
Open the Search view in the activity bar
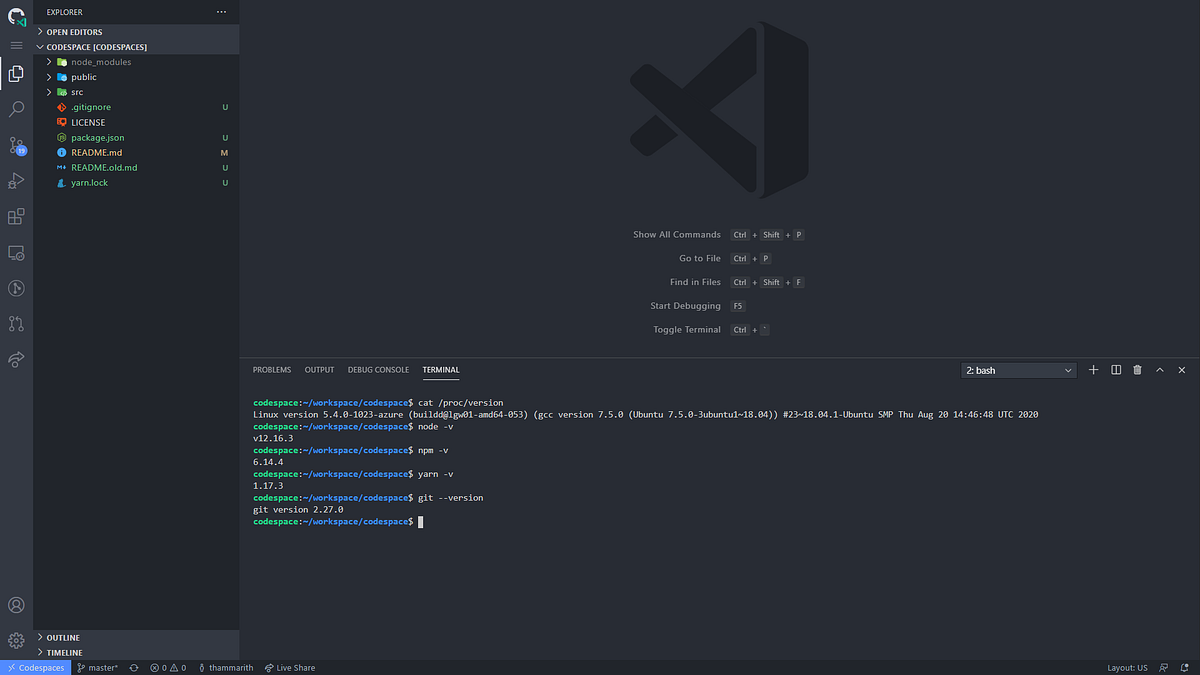[16, 109]
